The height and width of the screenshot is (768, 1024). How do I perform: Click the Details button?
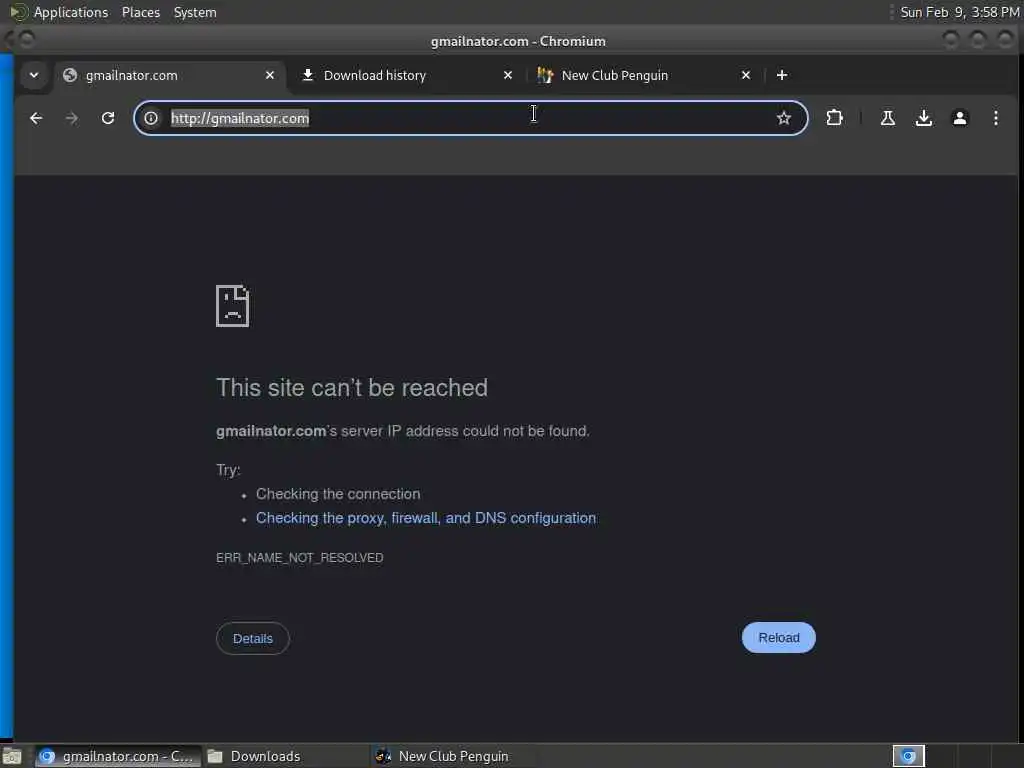[253, 638]
